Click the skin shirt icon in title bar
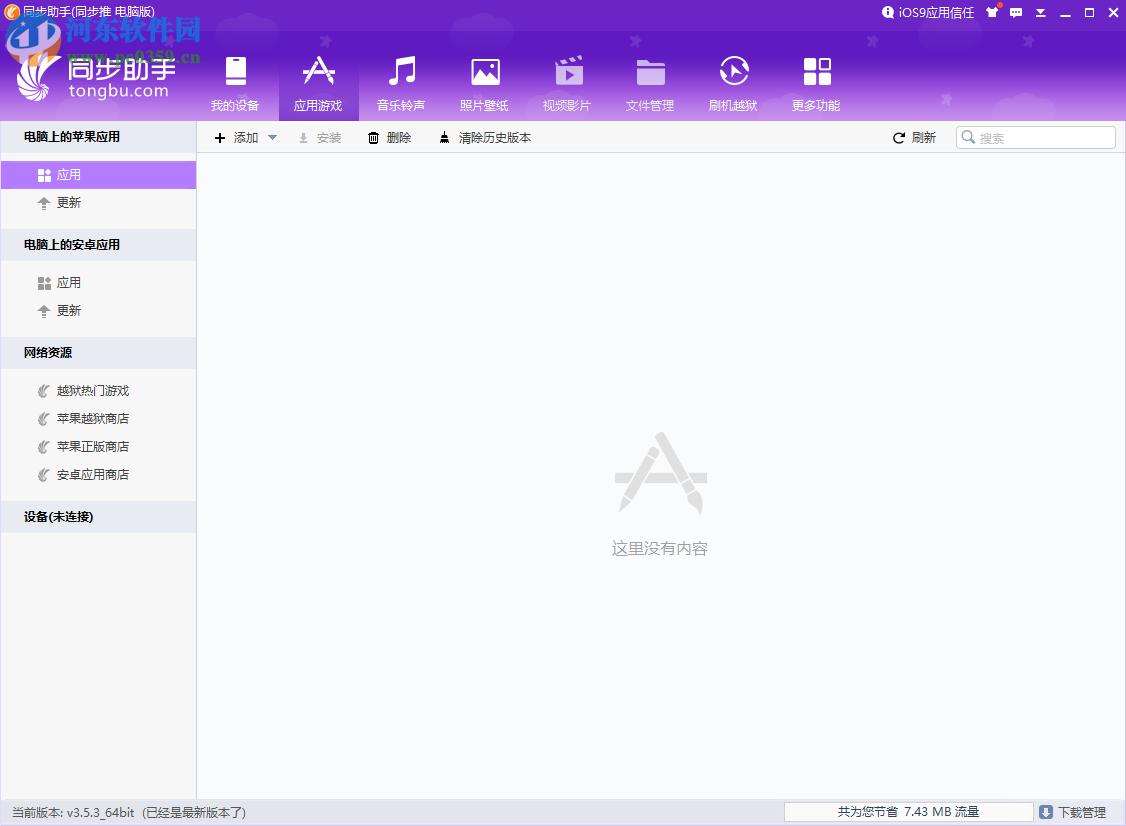This screenshot has width=1126, height=826. tap(992, 13)
